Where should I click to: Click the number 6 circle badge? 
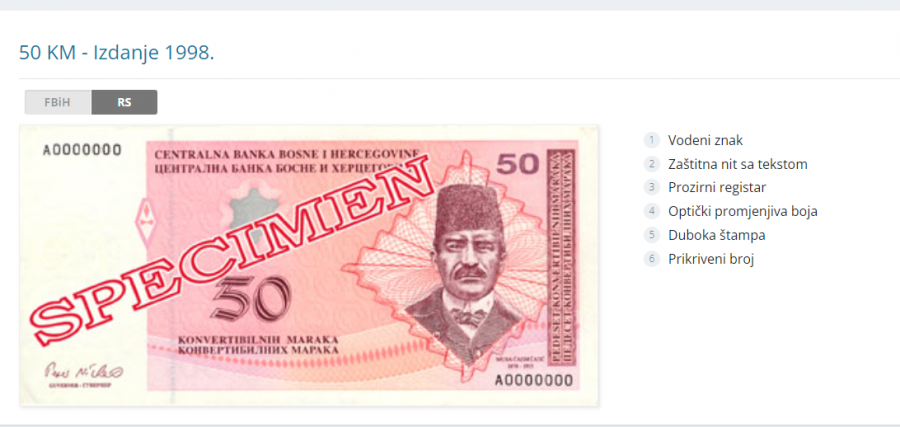[651, 259]
